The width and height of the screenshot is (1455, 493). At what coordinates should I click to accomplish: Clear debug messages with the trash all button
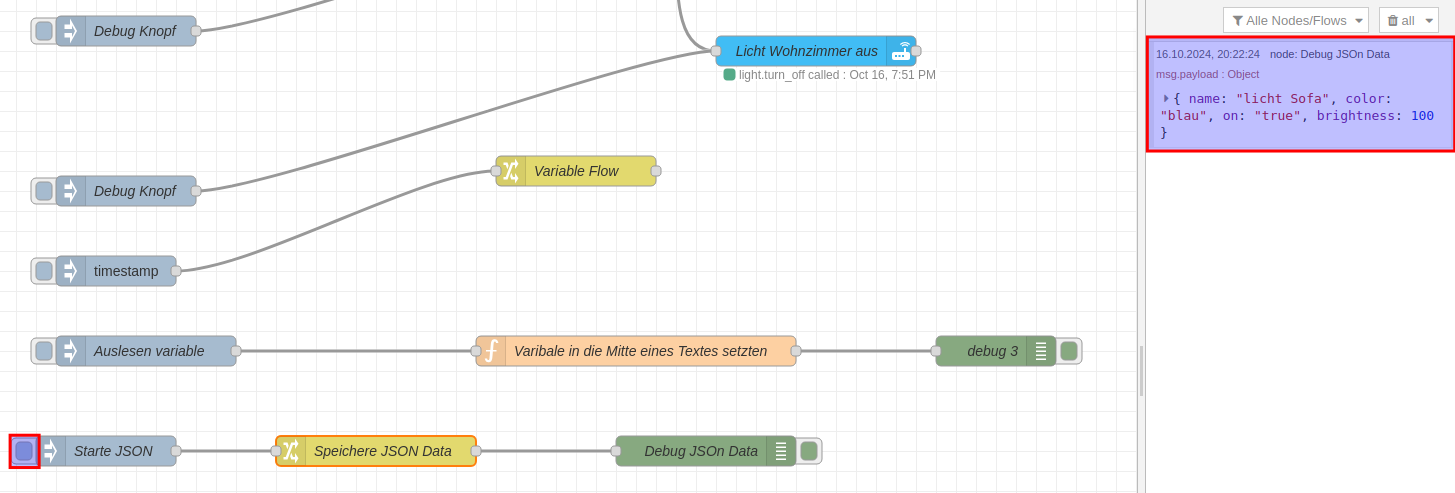point(1400,20)
